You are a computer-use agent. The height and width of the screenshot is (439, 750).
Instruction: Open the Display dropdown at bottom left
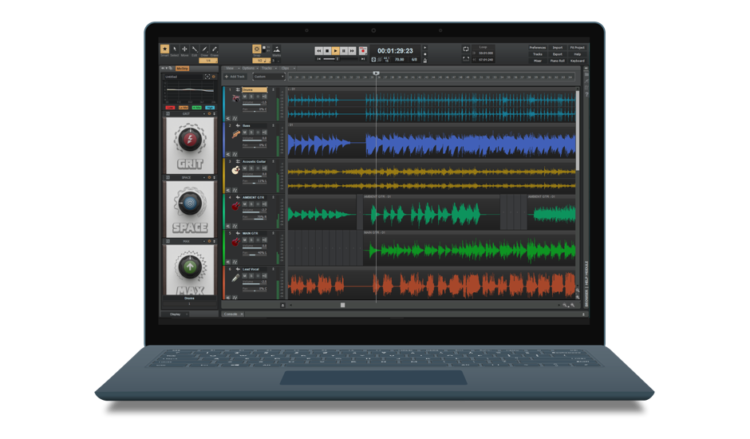(x=175, y=314)
